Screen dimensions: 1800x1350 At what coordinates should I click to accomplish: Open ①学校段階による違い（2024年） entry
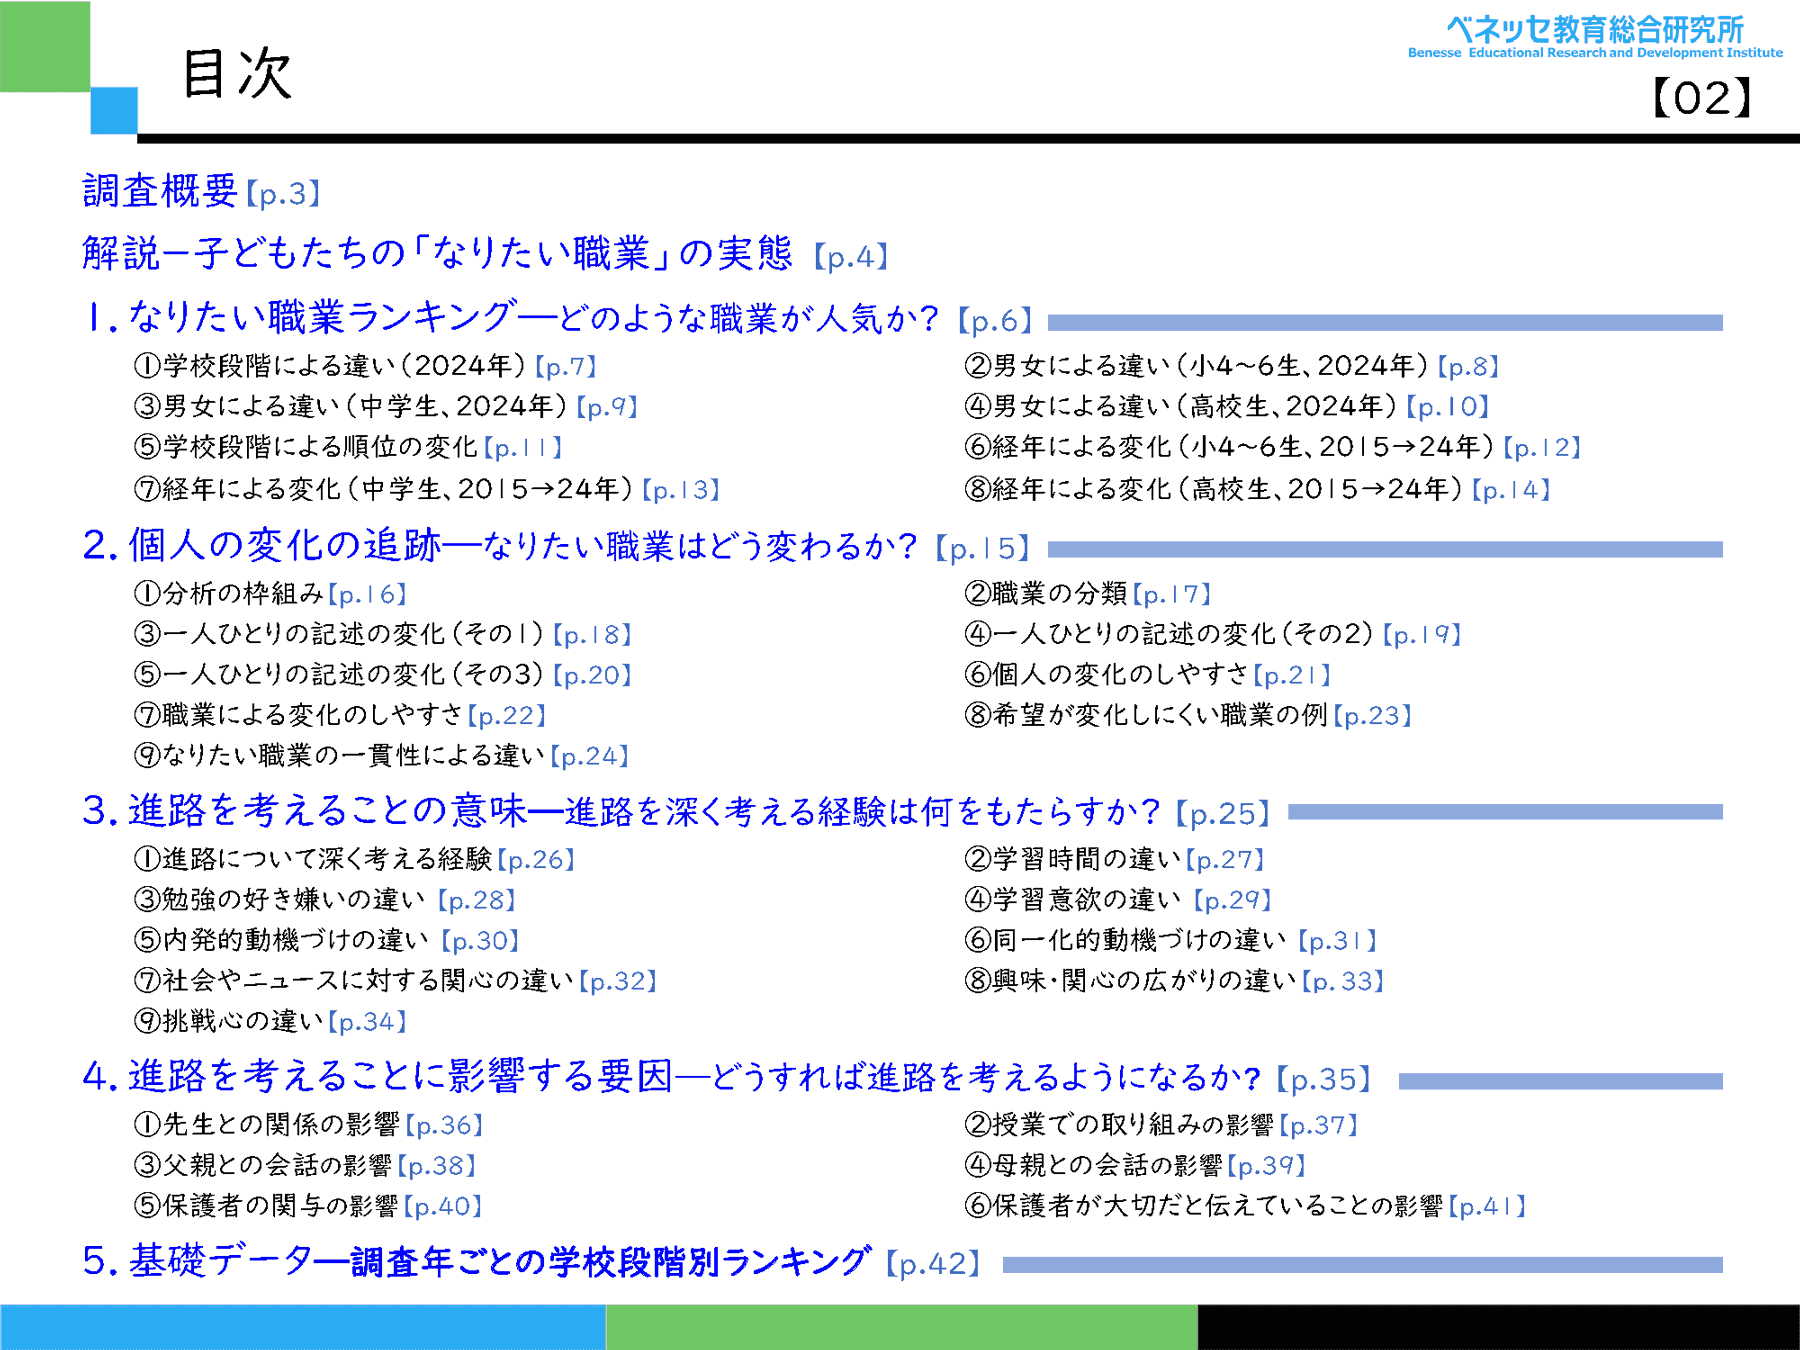[x=364, y=366]
